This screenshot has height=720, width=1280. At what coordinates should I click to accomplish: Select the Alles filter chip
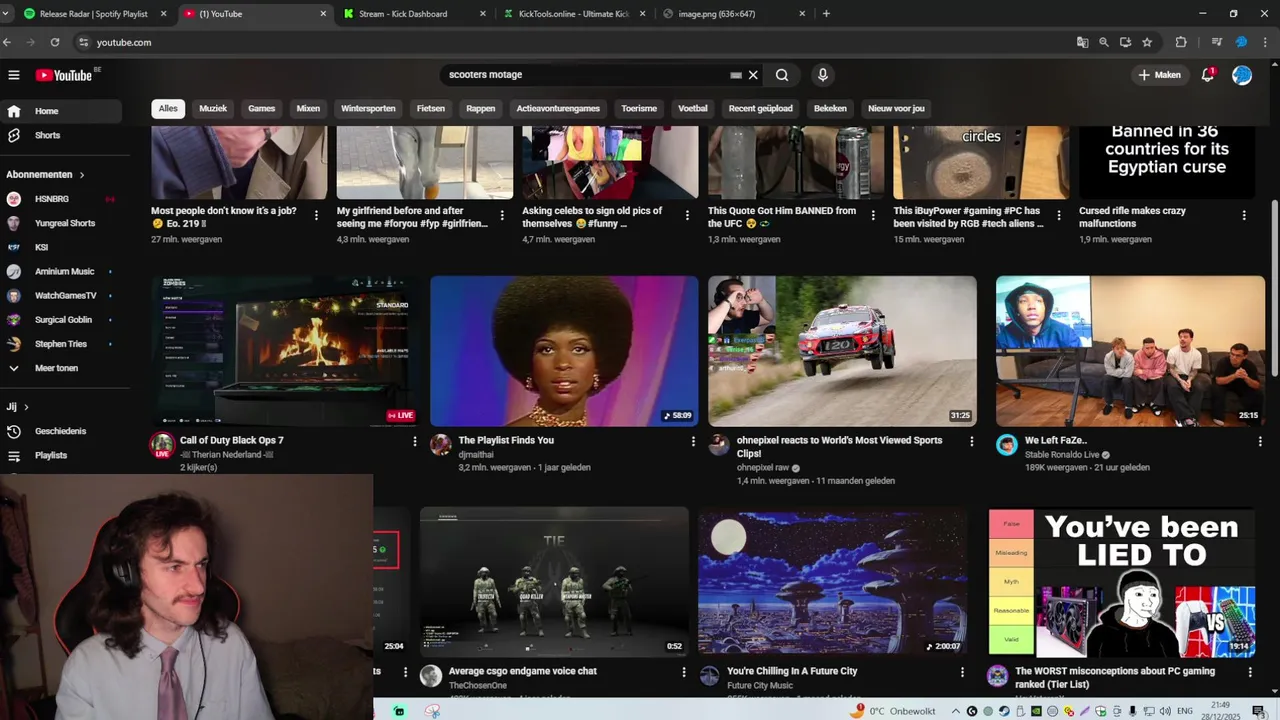168,108
